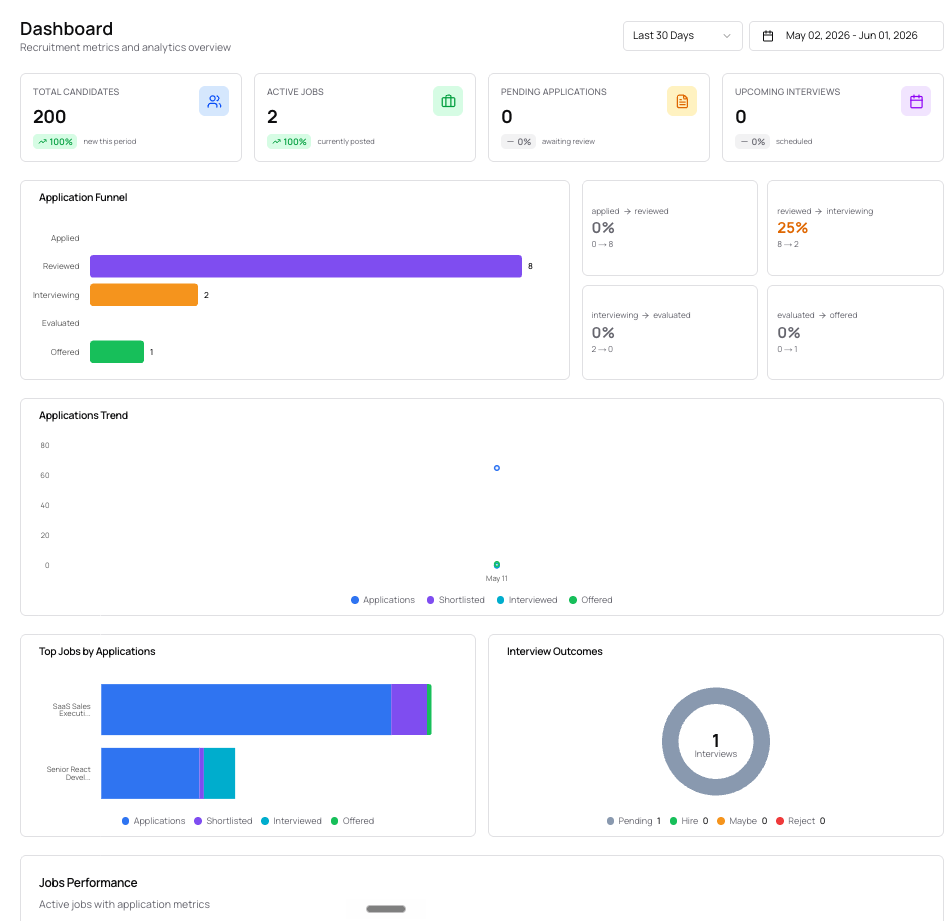Toggle Shortlisted legend in Top Jobs chart

tap(223, 821)
